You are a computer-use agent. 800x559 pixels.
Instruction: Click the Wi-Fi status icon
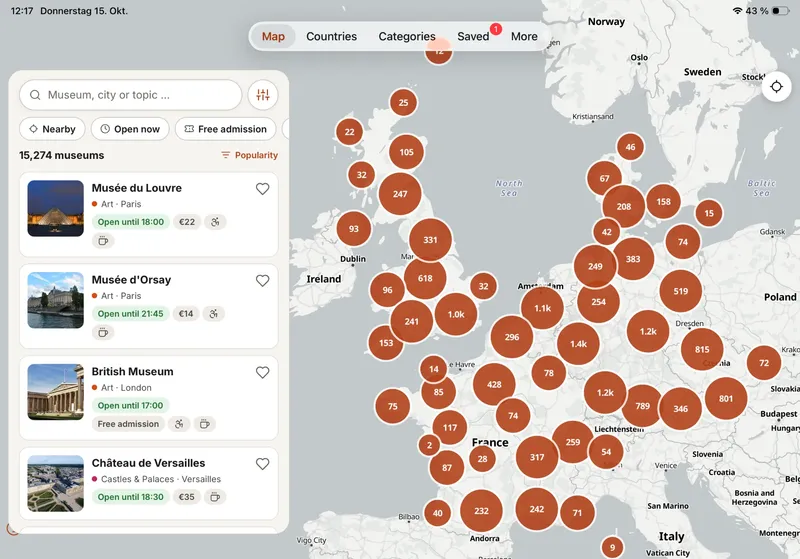tap(737, 11)
